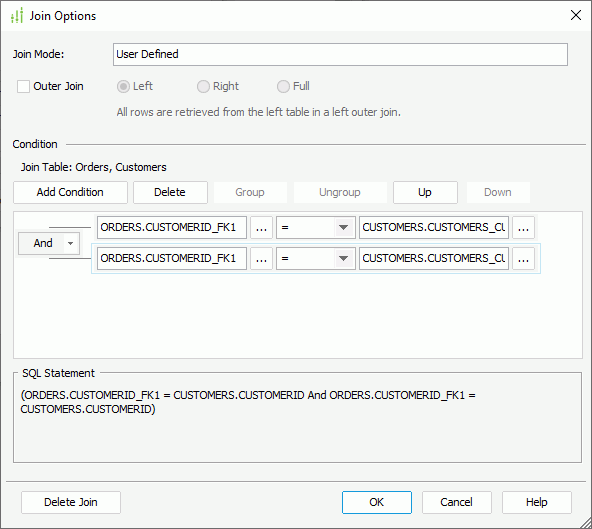The image size is (592, 529).
Task: Move condition Down
Action: pyautogui.click(x=498, y=192)
